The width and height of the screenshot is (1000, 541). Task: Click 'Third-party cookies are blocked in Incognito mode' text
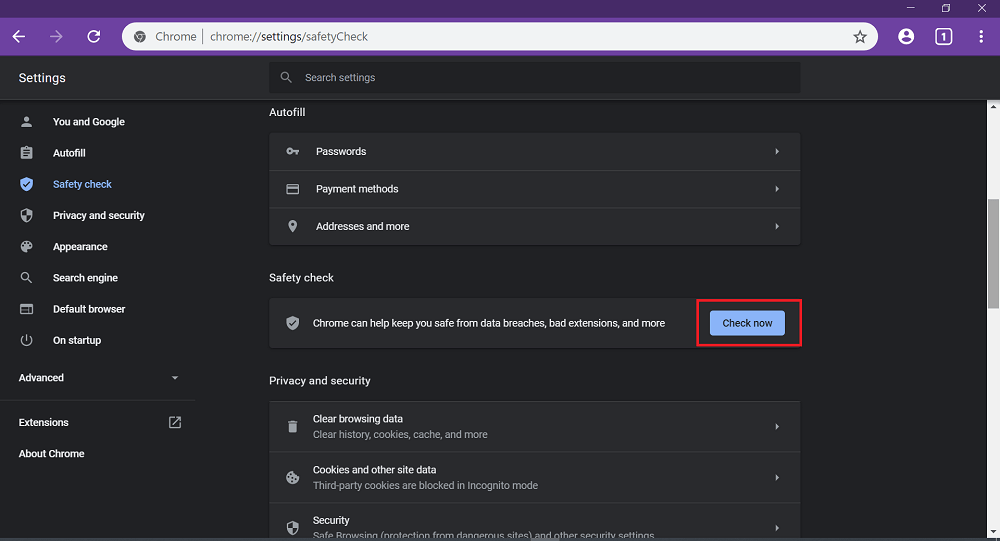pyautogui.click(x=425, y=485)
